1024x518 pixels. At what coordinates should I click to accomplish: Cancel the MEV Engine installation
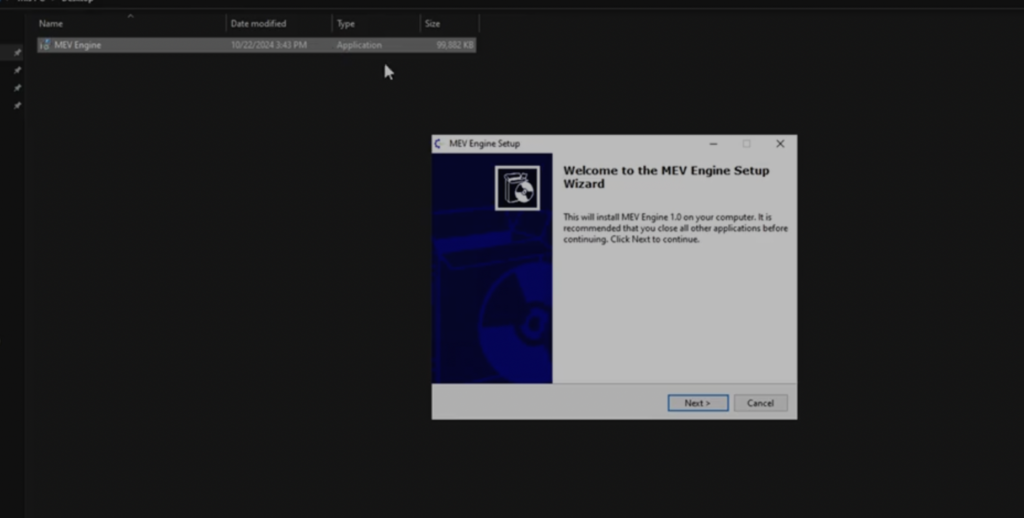pos(760,403)
